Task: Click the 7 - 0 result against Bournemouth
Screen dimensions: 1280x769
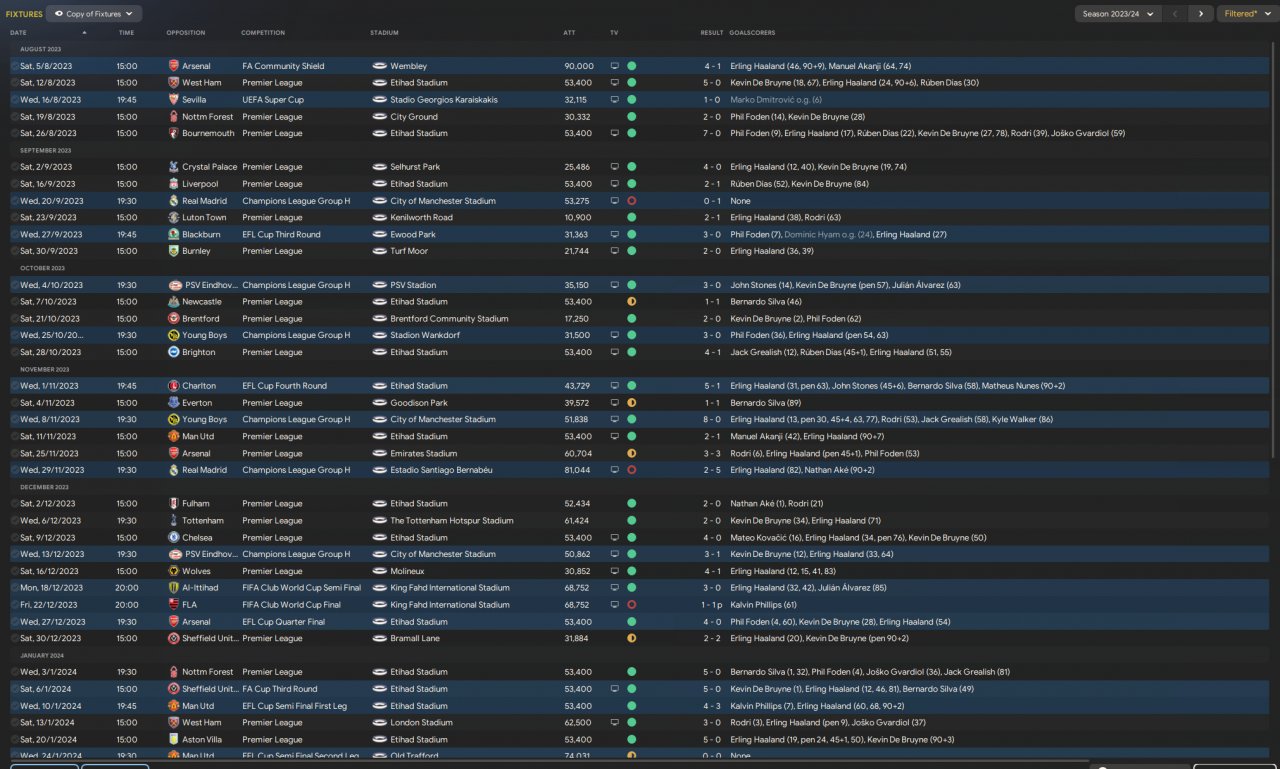Action: pyautogui.click(x=711, y=133)
